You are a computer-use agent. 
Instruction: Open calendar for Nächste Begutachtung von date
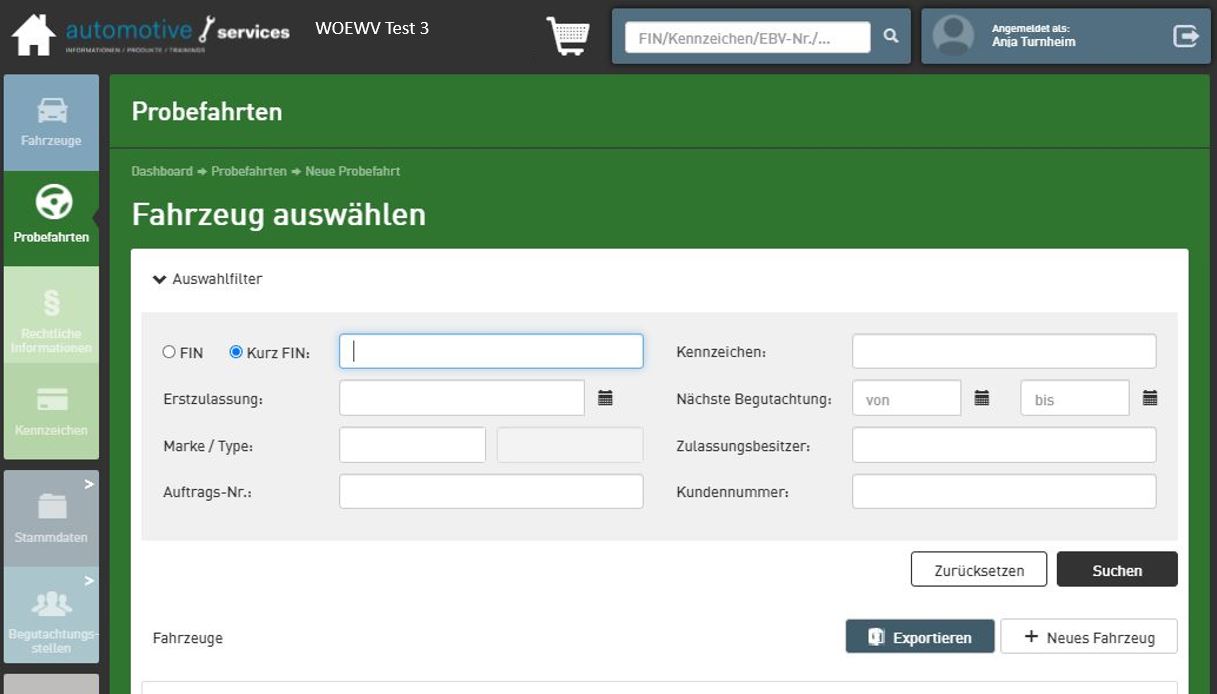click(981, 398)
